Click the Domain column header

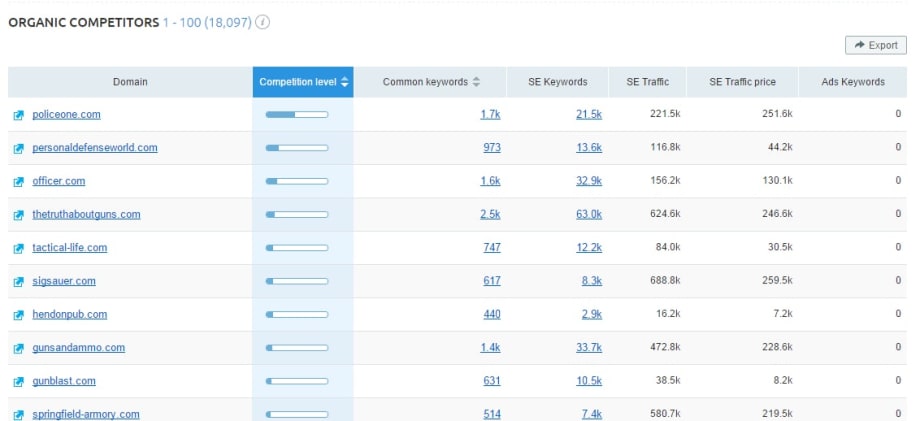[x=130, y=82]
